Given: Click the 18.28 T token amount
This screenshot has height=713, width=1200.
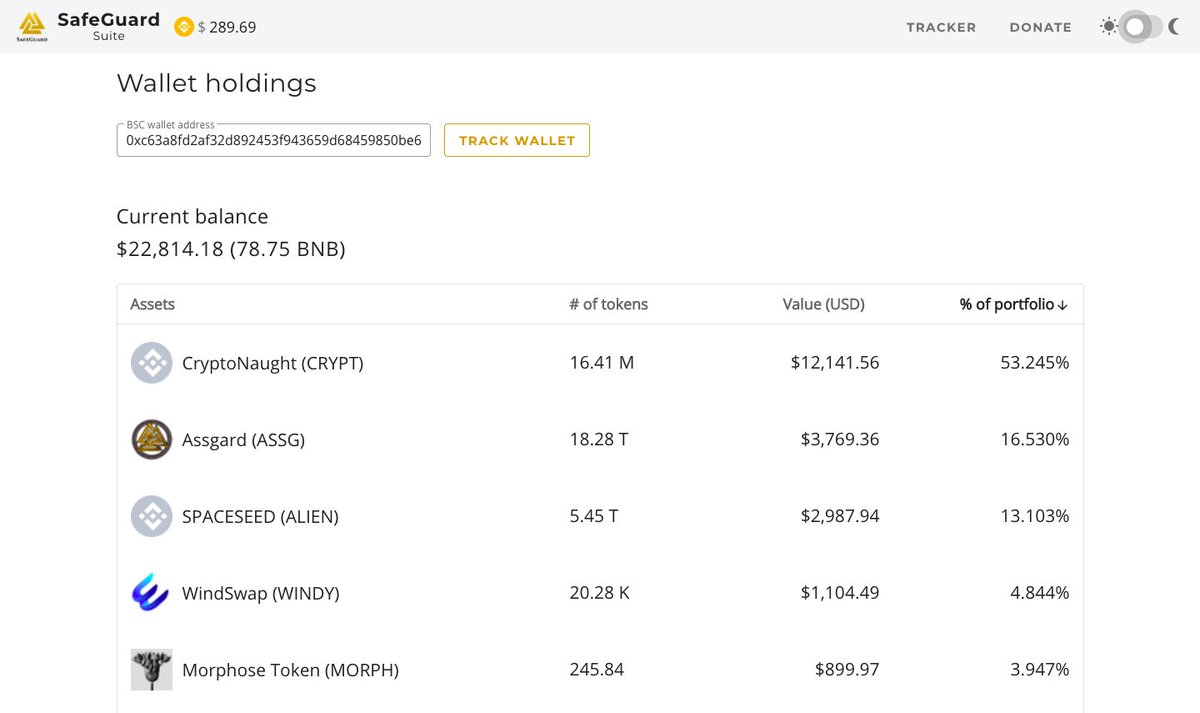Looking at the screenshot, I should (599, 439).
